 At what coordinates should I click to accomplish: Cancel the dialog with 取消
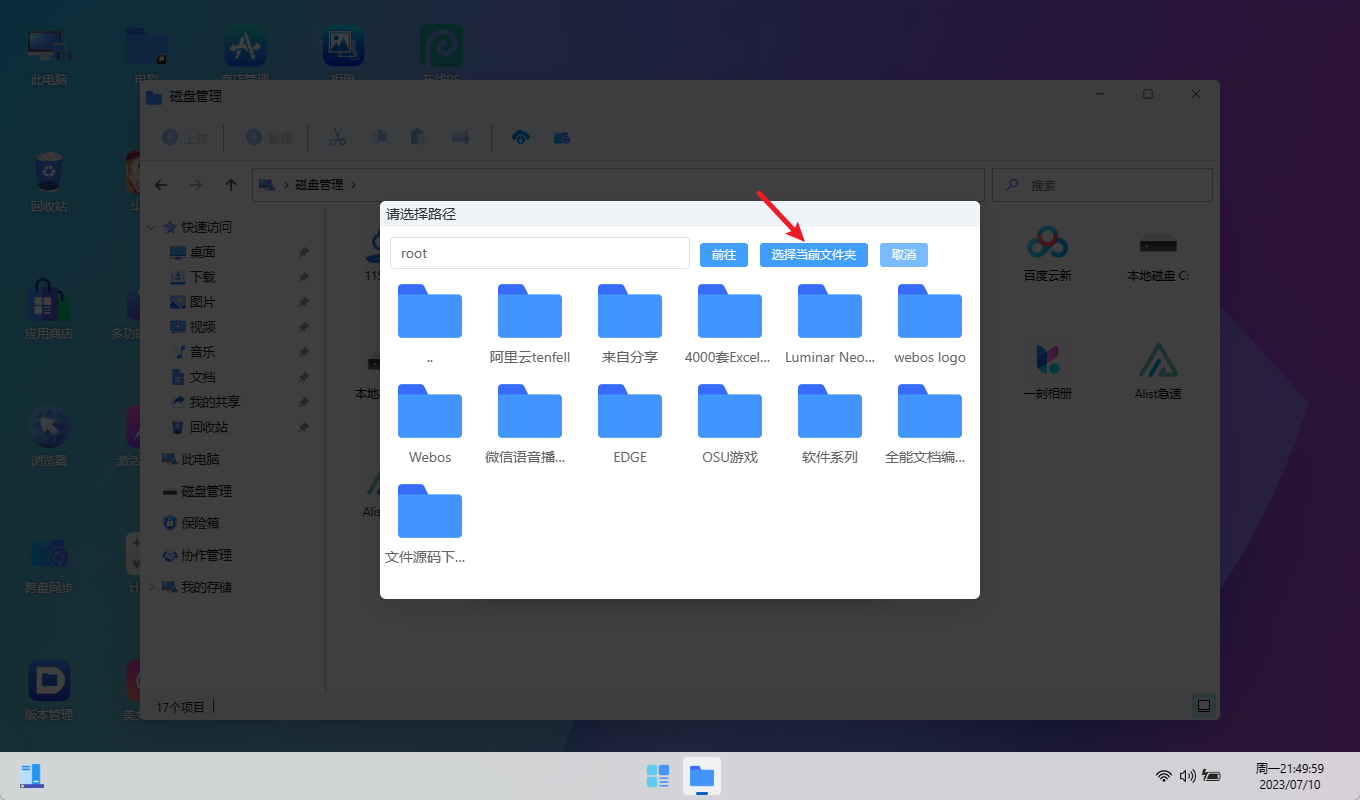click(903, 255)
